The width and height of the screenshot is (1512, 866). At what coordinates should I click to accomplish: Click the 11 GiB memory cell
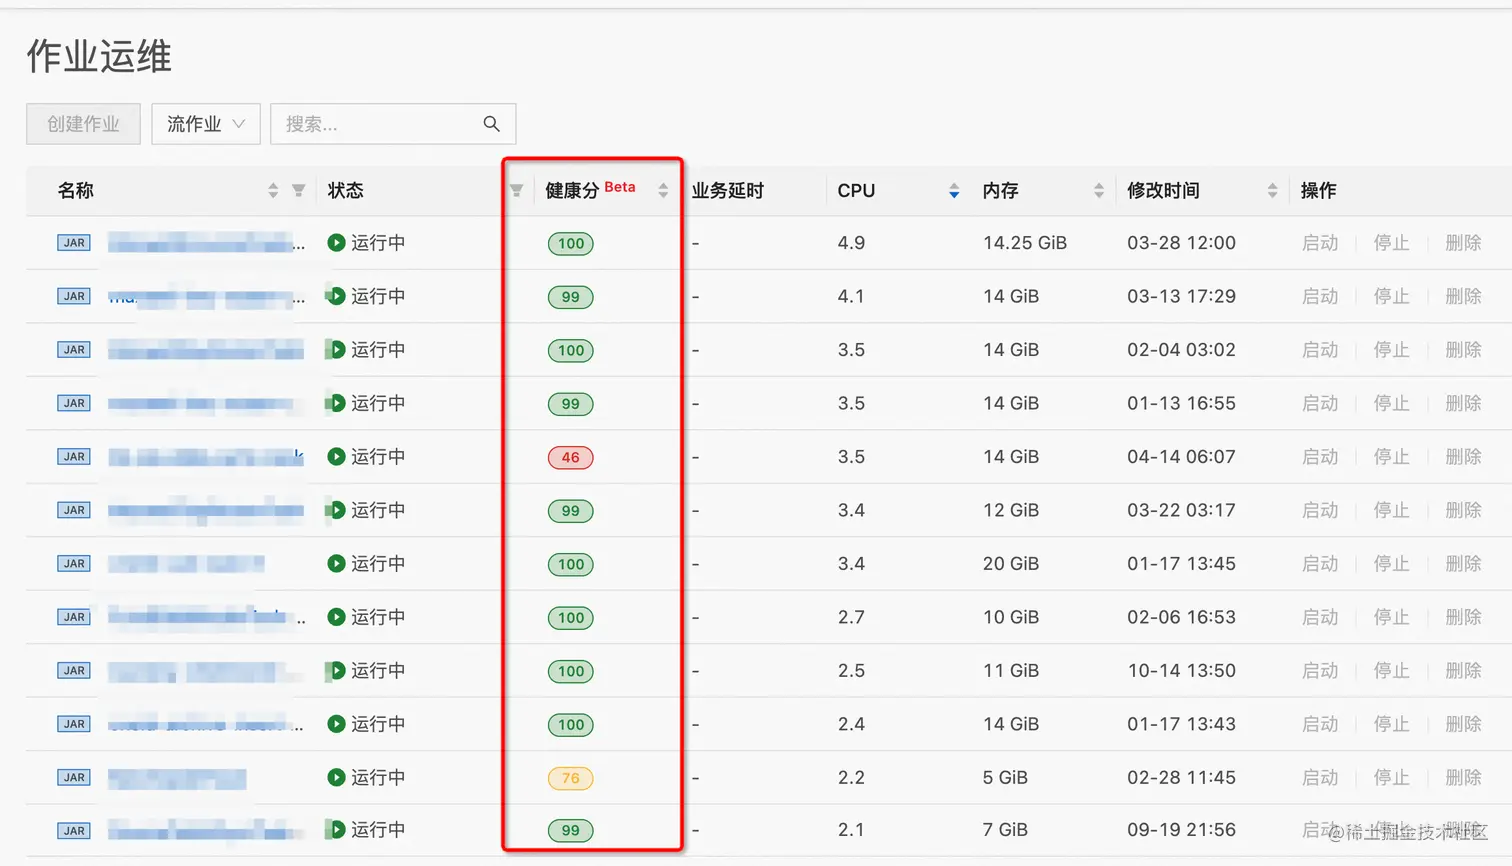(x=1011, y=671)
